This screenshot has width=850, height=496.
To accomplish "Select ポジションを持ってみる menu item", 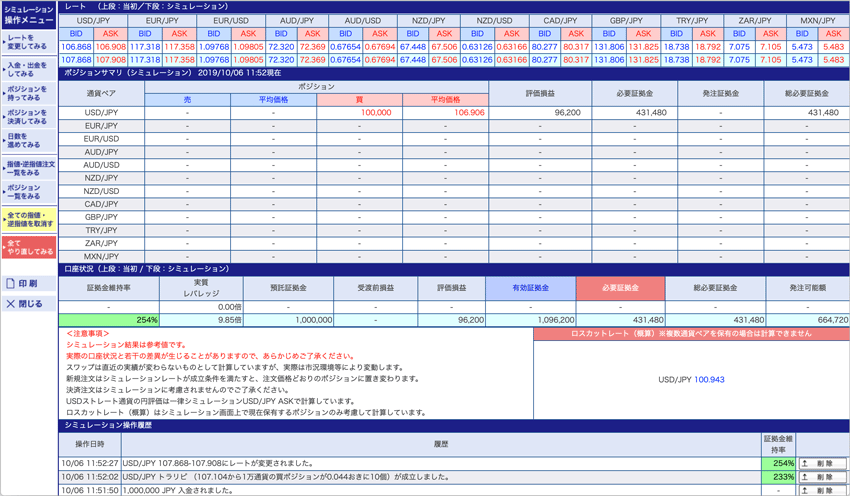I will [x=29, y=94].
